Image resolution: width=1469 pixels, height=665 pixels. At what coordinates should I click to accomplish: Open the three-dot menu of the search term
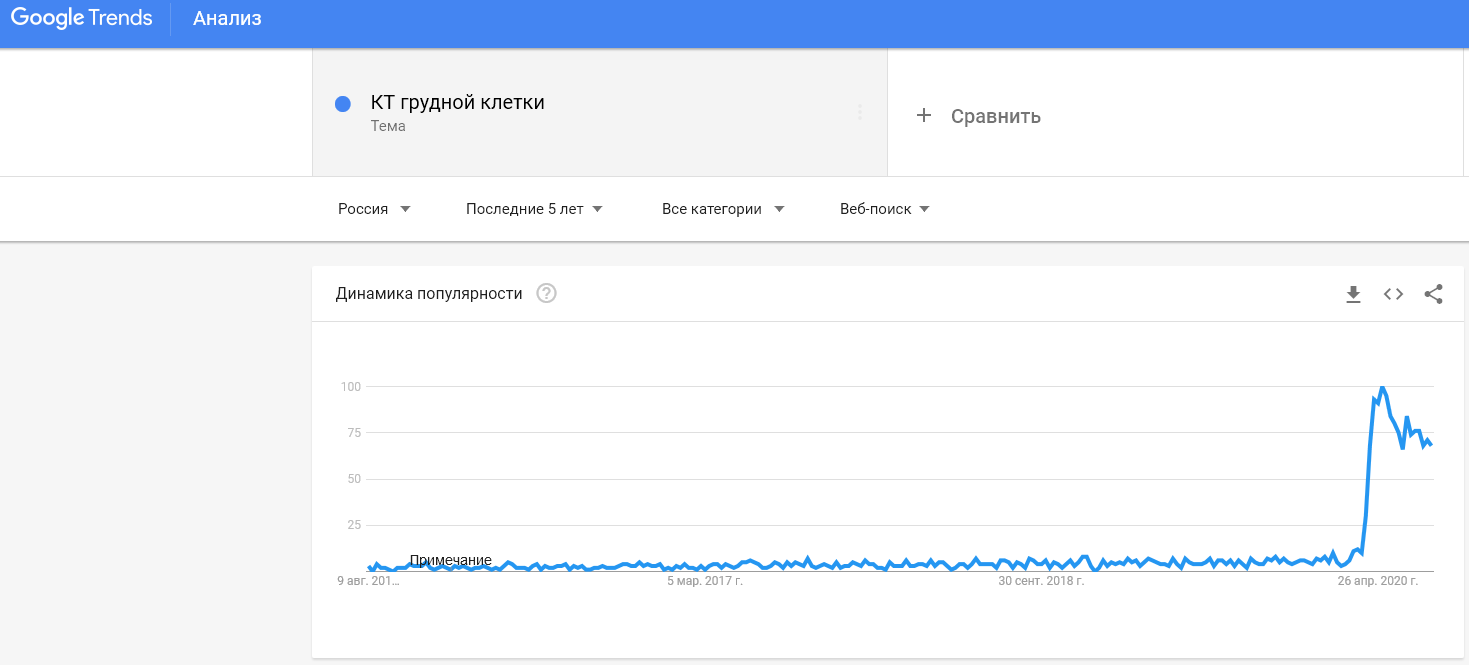coord(859,112)
